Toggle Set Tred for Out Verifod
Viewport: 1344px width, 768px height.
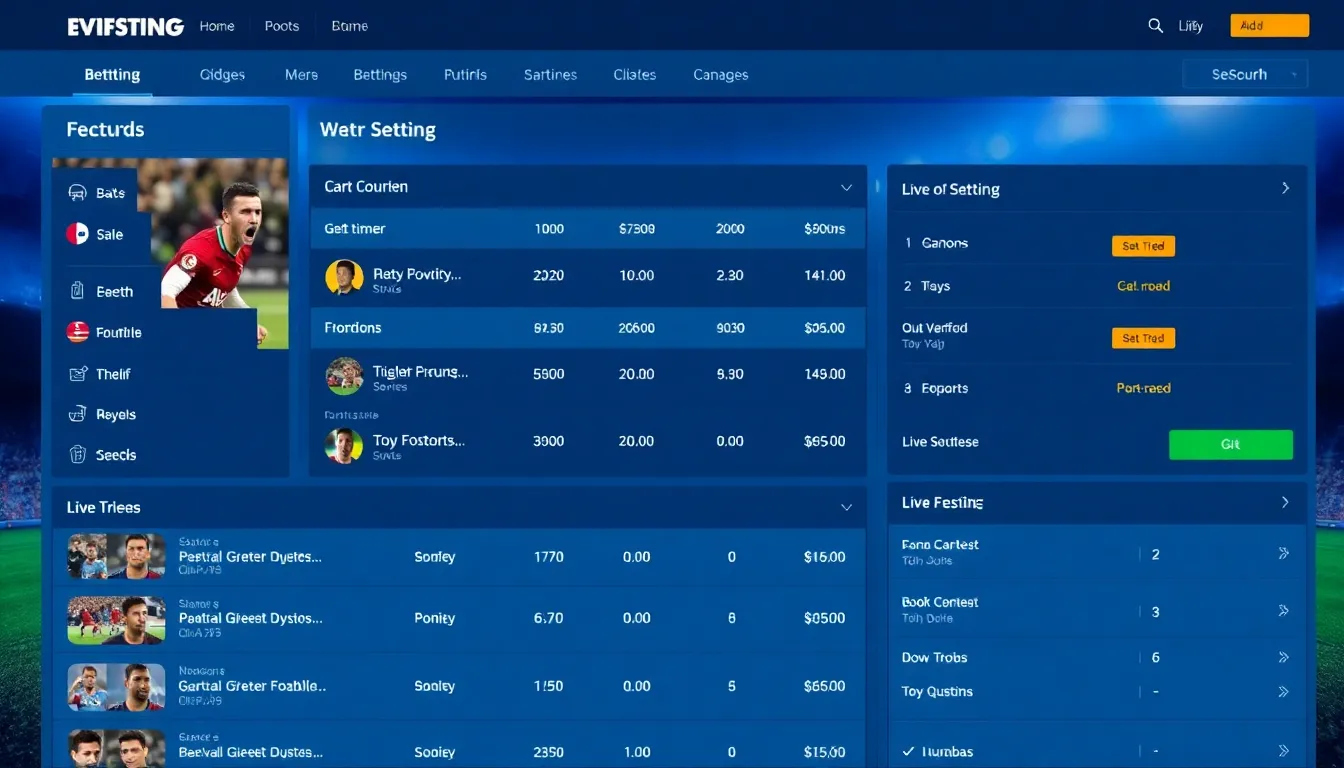[1143, 337]
